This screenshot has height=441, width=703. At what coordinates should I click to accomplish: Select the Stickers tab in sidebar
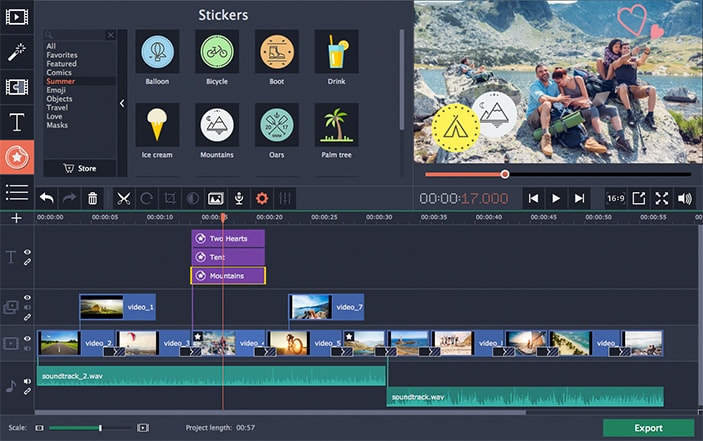pos(17,157)
